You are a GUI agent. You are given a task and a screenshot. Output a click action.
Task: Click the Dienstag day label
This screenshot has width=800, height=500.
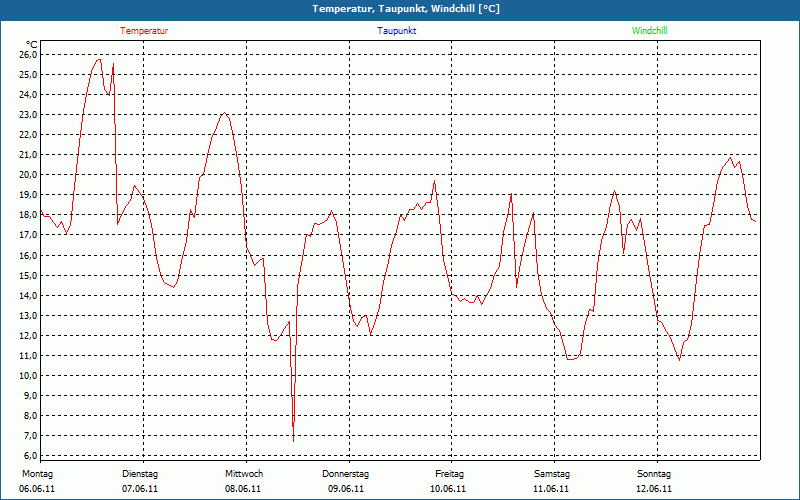click(x=140, y=474)
